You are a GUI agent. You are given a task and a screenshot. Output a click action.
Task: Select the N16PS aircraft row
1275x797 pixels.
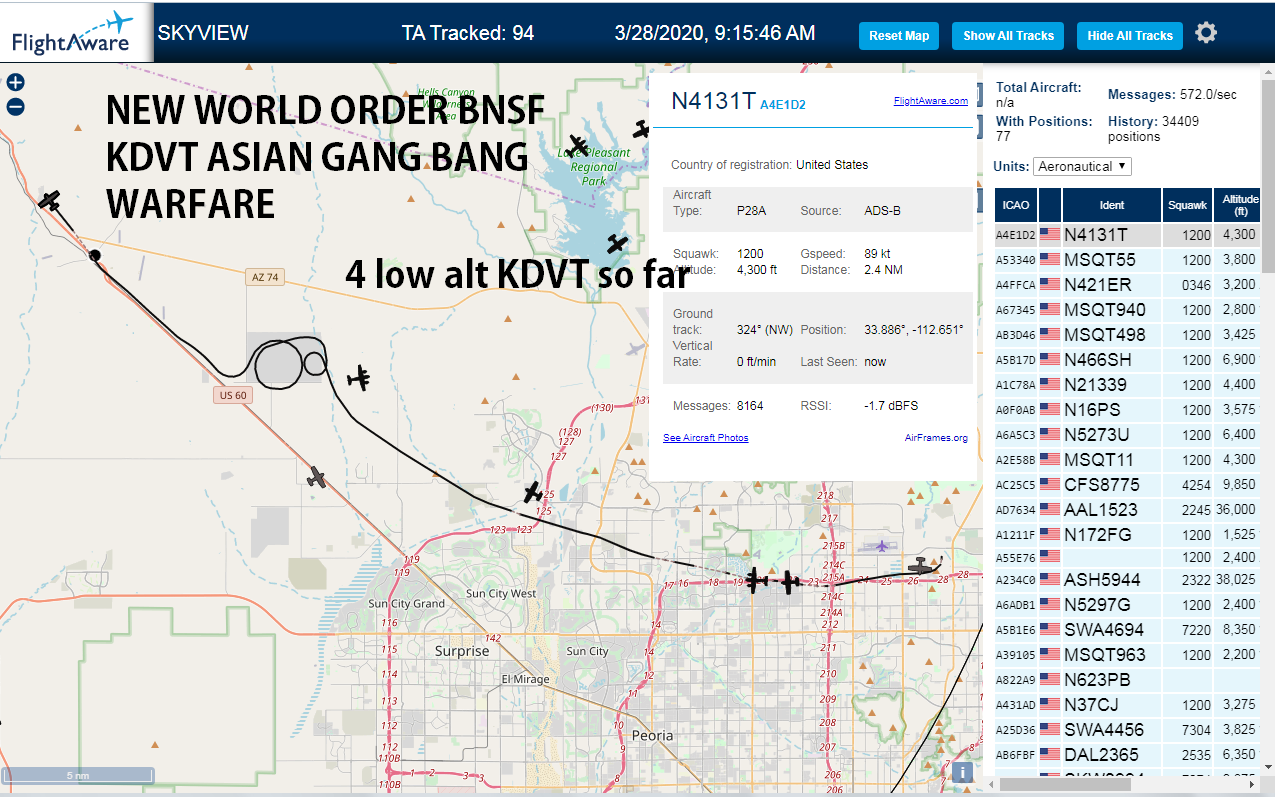click(x=1128, y=410)
